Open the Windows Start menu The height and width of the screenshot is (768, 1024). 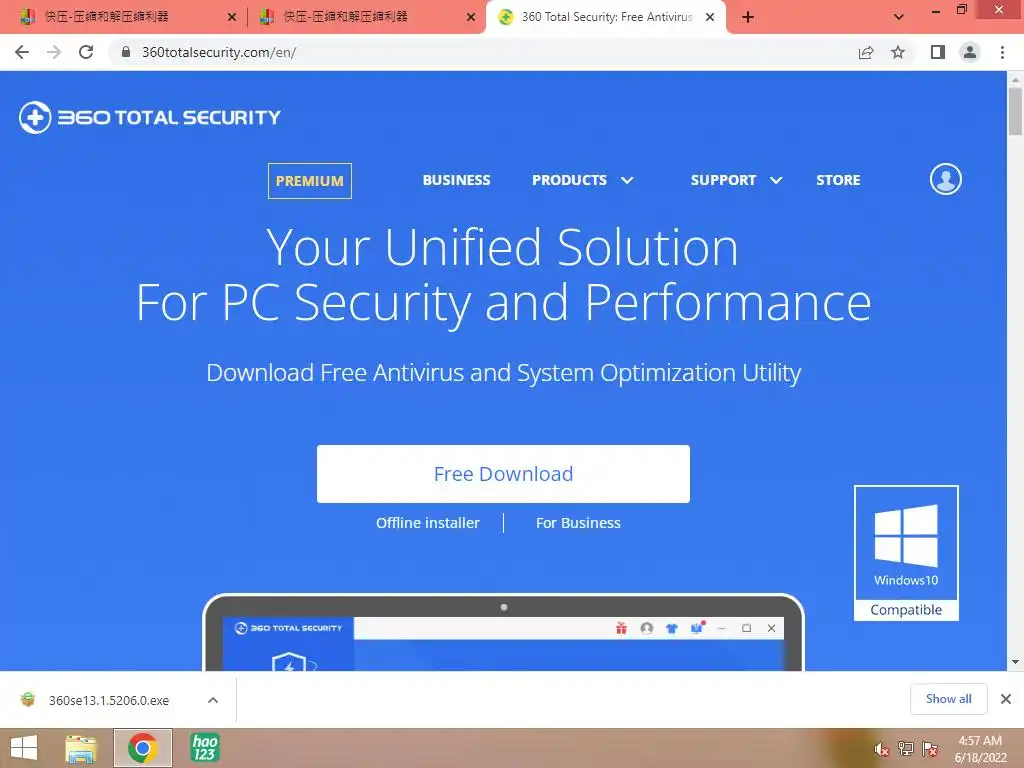[x=24, y=748]
